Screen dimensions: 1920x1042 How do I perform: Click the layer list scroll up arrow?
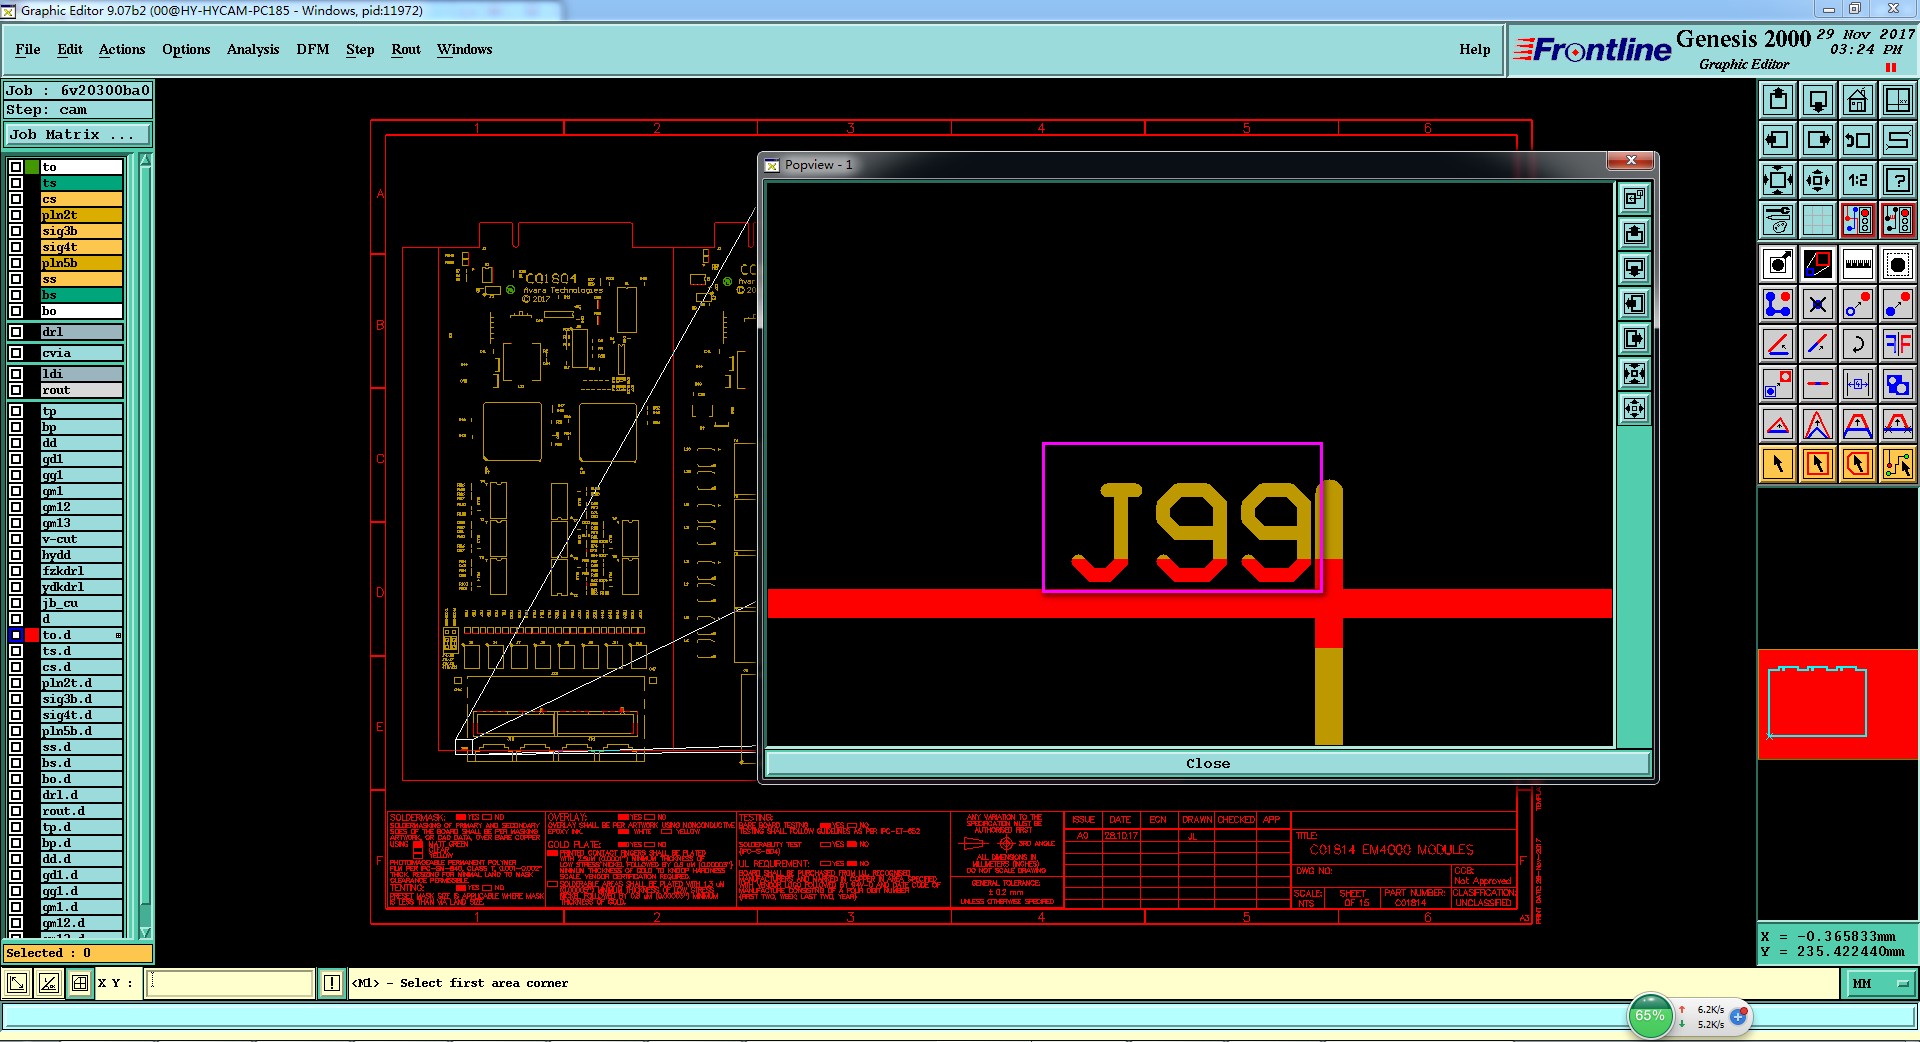145,160
